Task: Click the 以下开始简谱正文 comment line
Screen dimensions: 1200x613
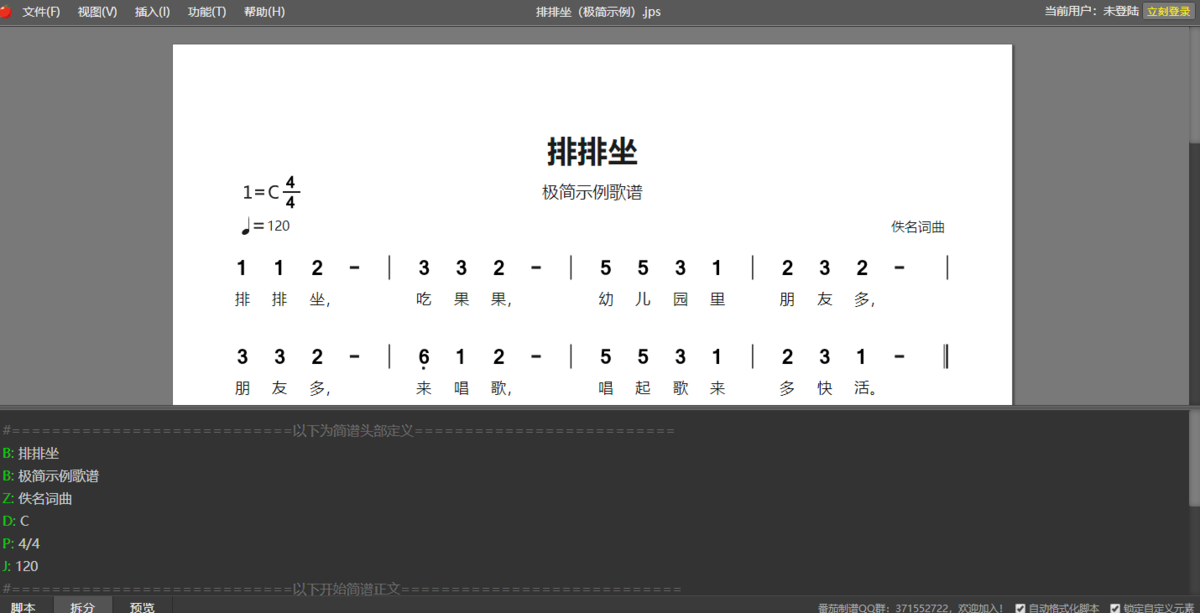Action: (342, 589)
